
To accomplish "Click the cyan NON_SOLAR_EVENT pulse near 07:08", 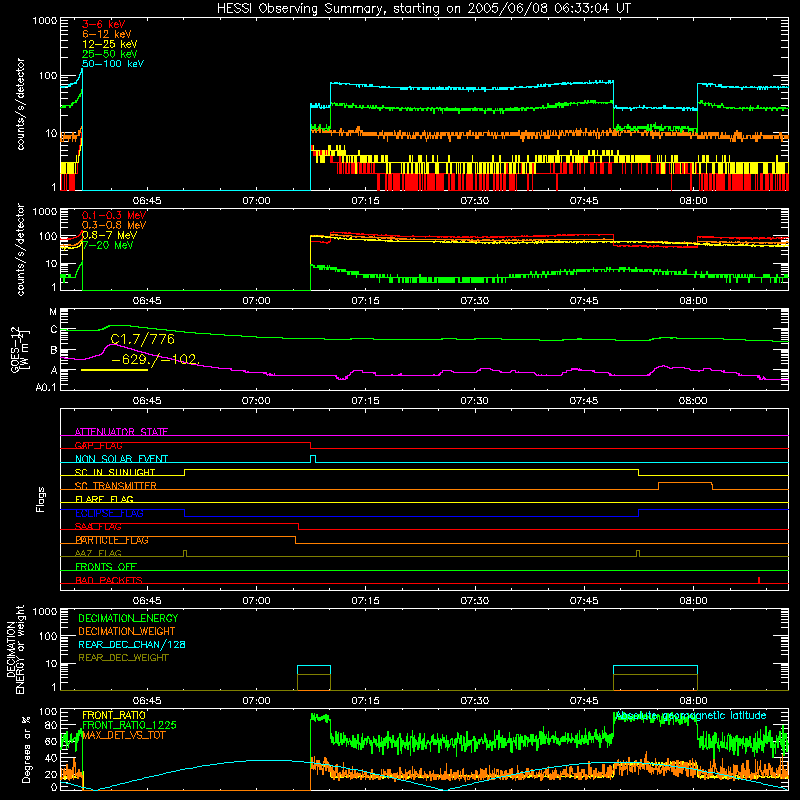I will point(313,459).
